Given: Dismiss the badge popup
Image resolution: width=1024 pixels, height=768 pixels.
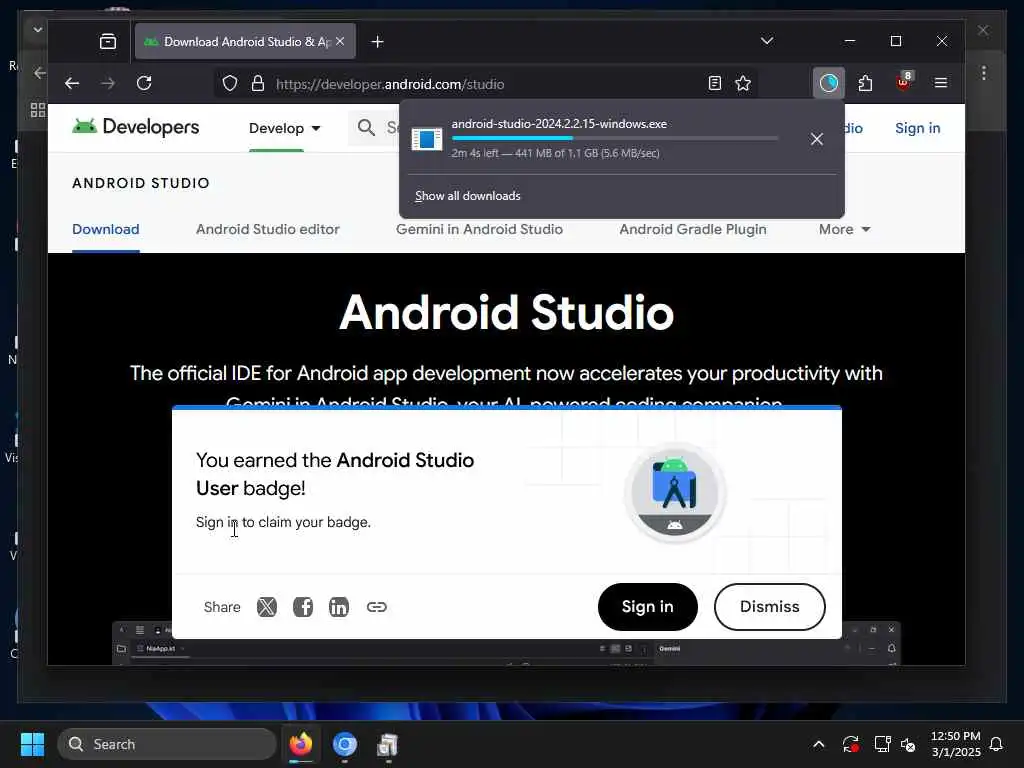Looking at the screenshot, I should [x=769, y=607].
